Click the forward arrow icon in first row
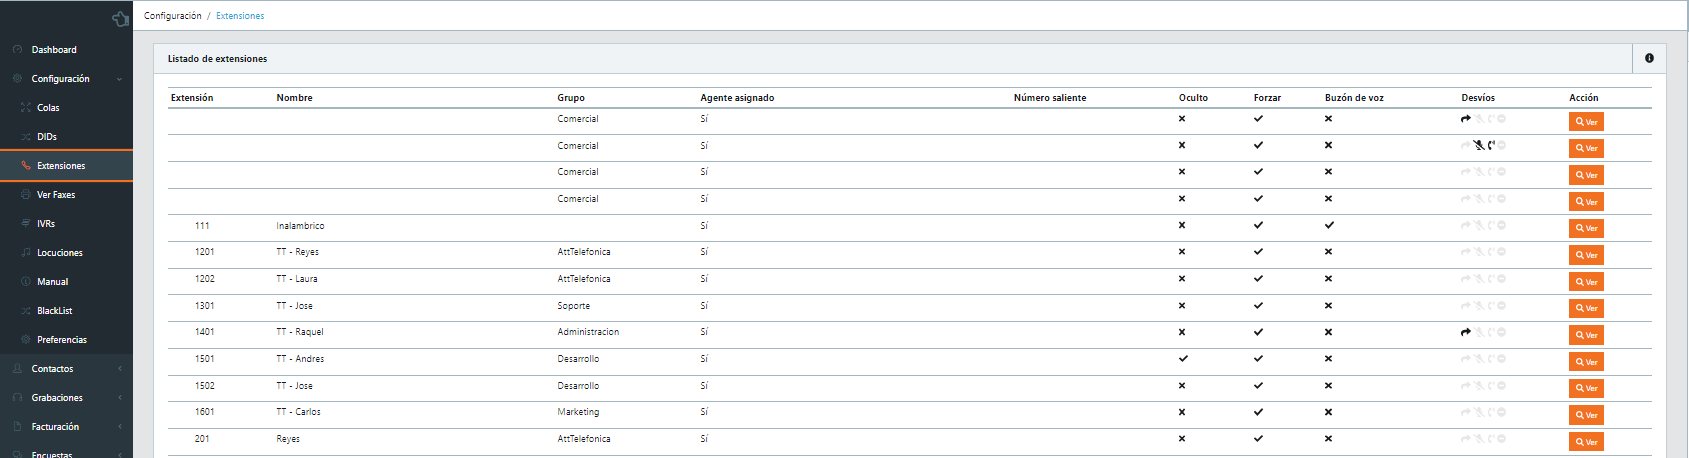The image size is (1689, 458). (1466, 119)
